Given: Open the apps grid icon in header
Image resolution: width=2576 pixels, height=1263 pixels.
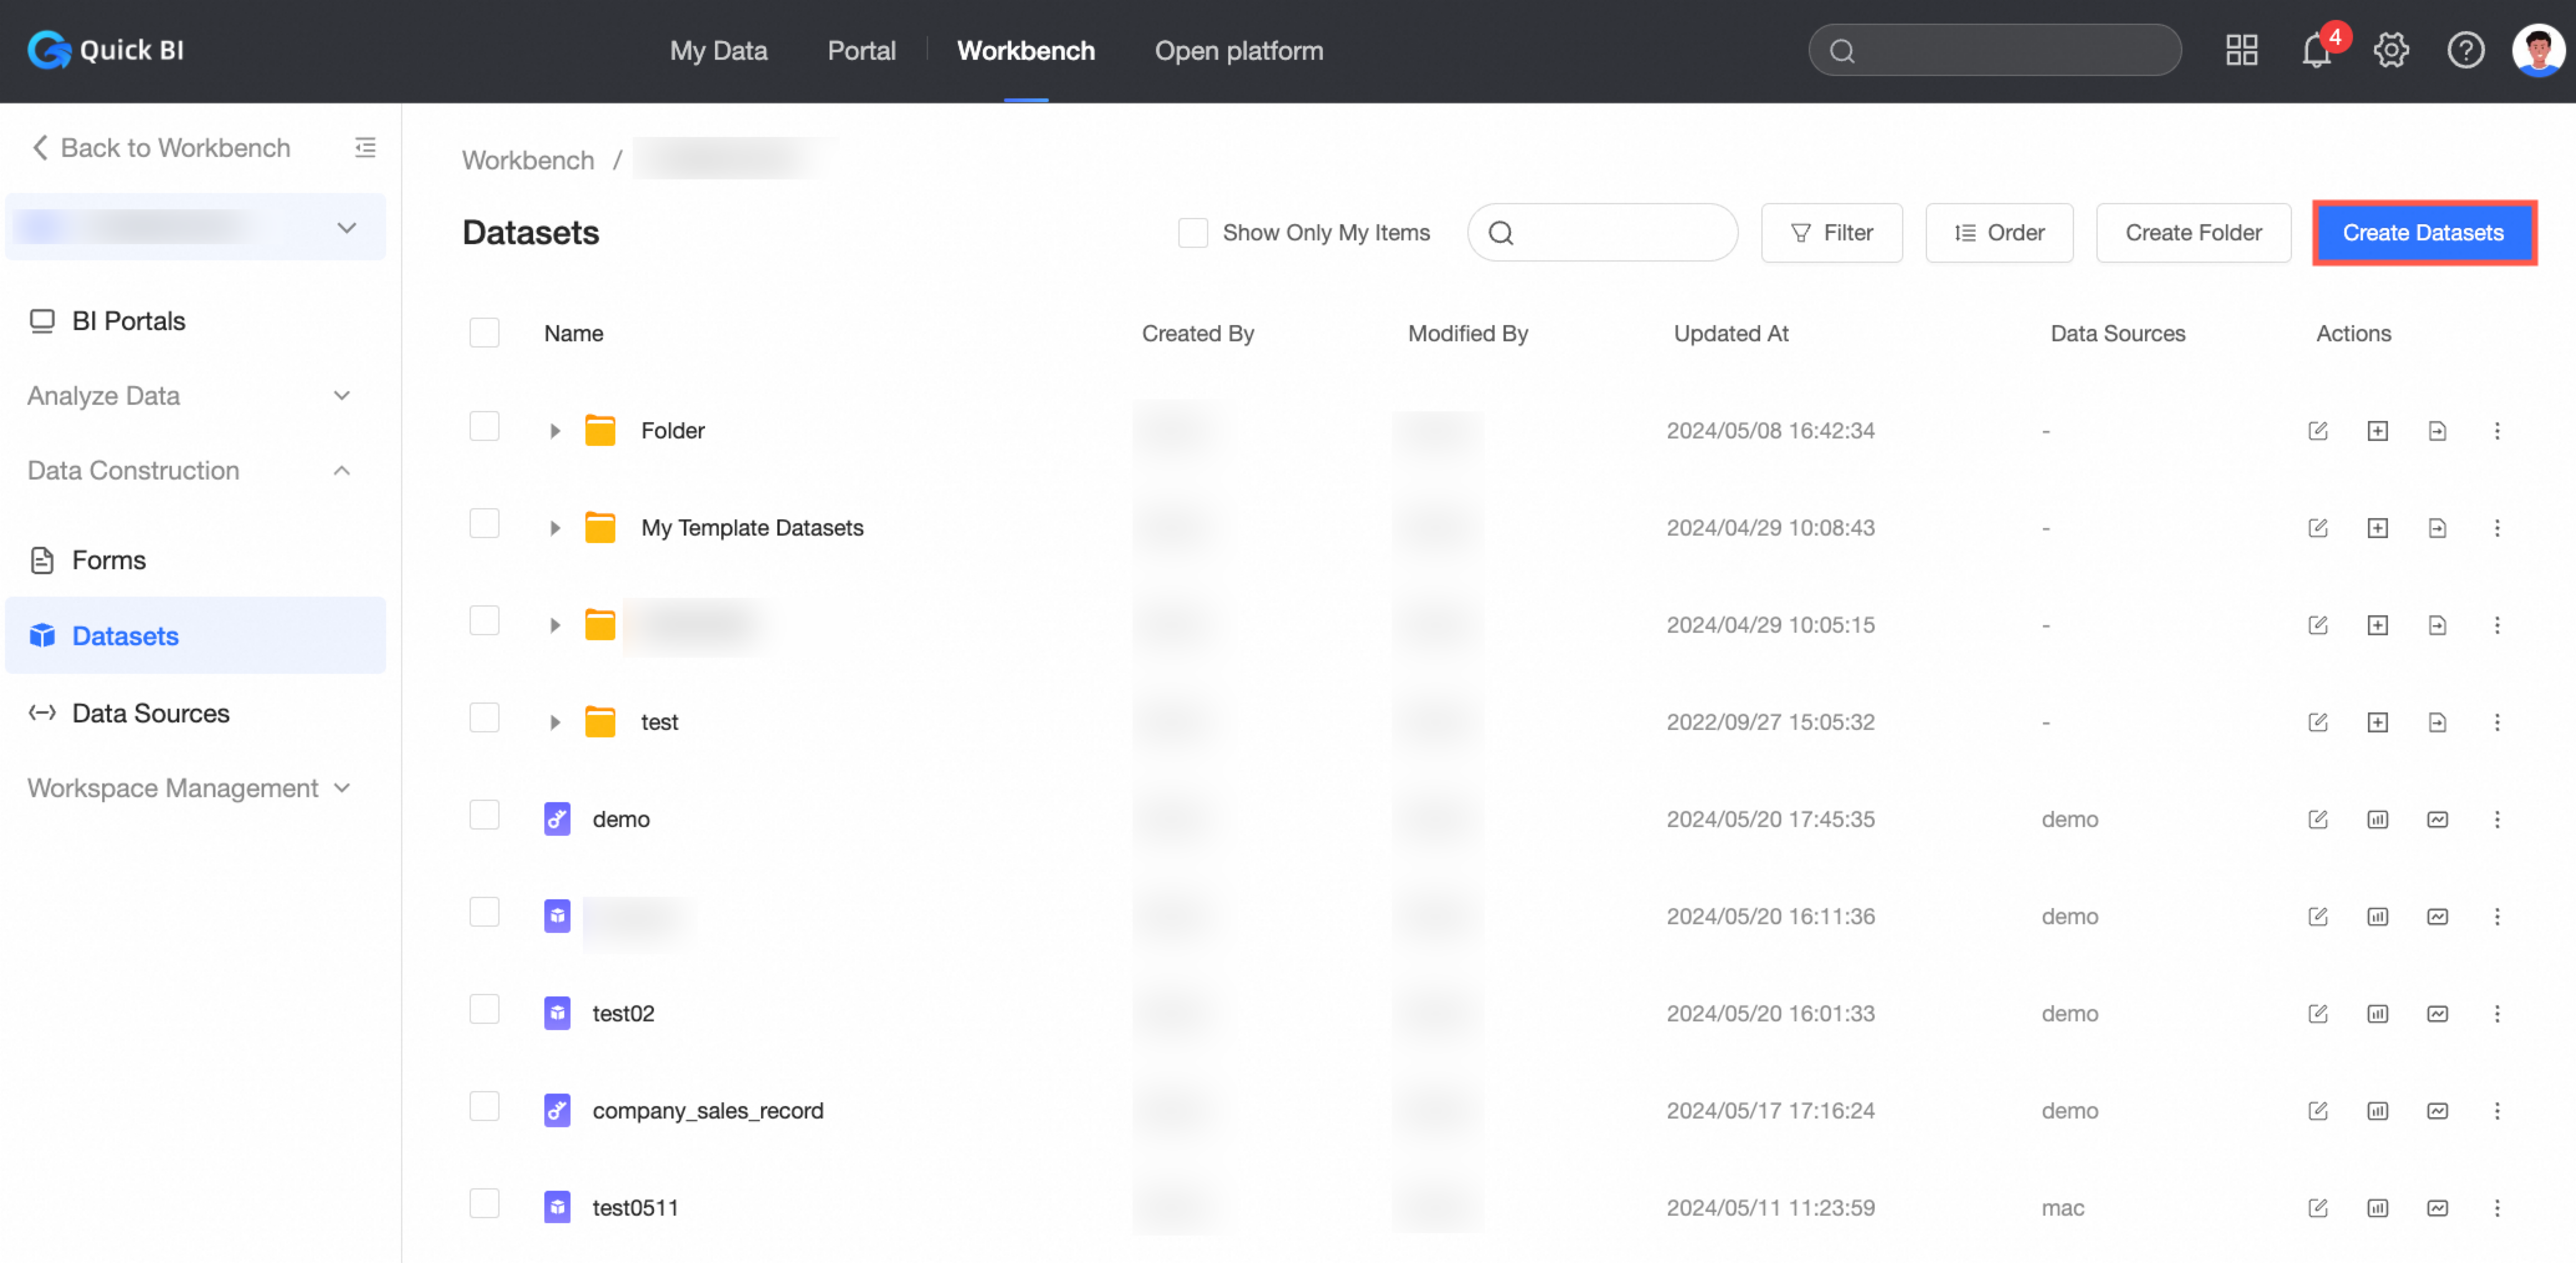Looking at the screenshot, I should 2241,50.
